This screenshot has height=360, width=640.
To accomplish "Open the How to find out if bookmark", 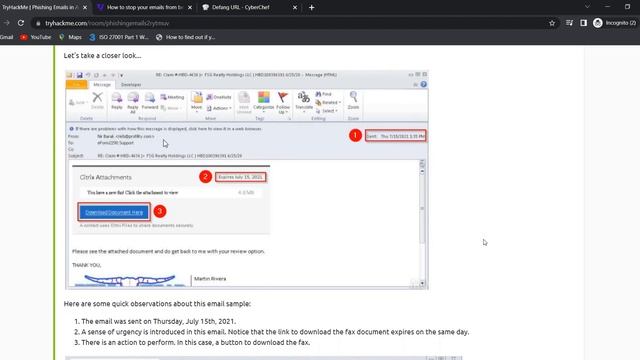I will click(x=185, y=37).
